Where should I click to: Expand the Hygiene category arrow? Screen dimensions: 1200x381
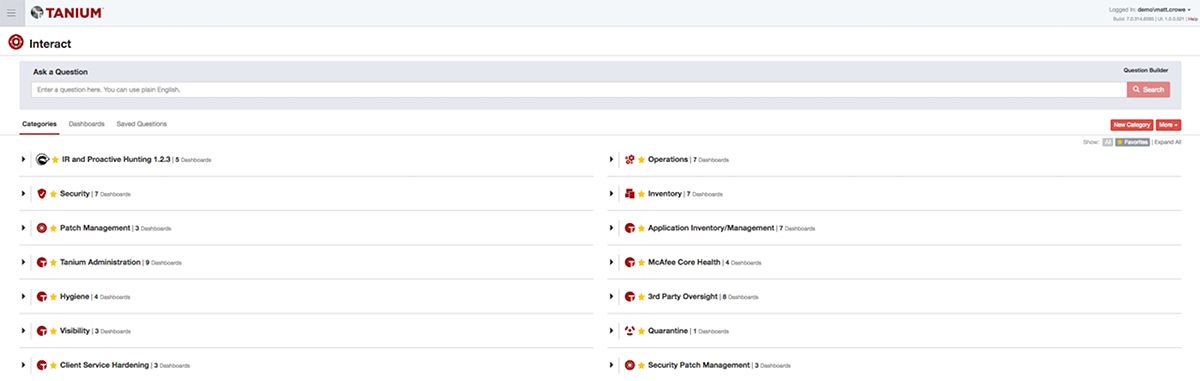pos(23,296)
